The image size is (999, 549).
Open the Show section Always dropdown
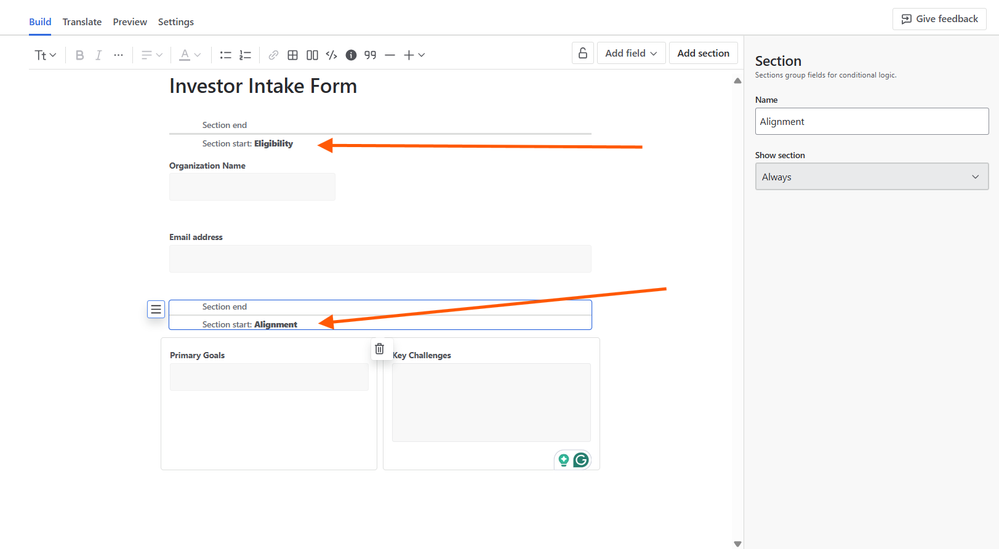(x=872, y=176)
